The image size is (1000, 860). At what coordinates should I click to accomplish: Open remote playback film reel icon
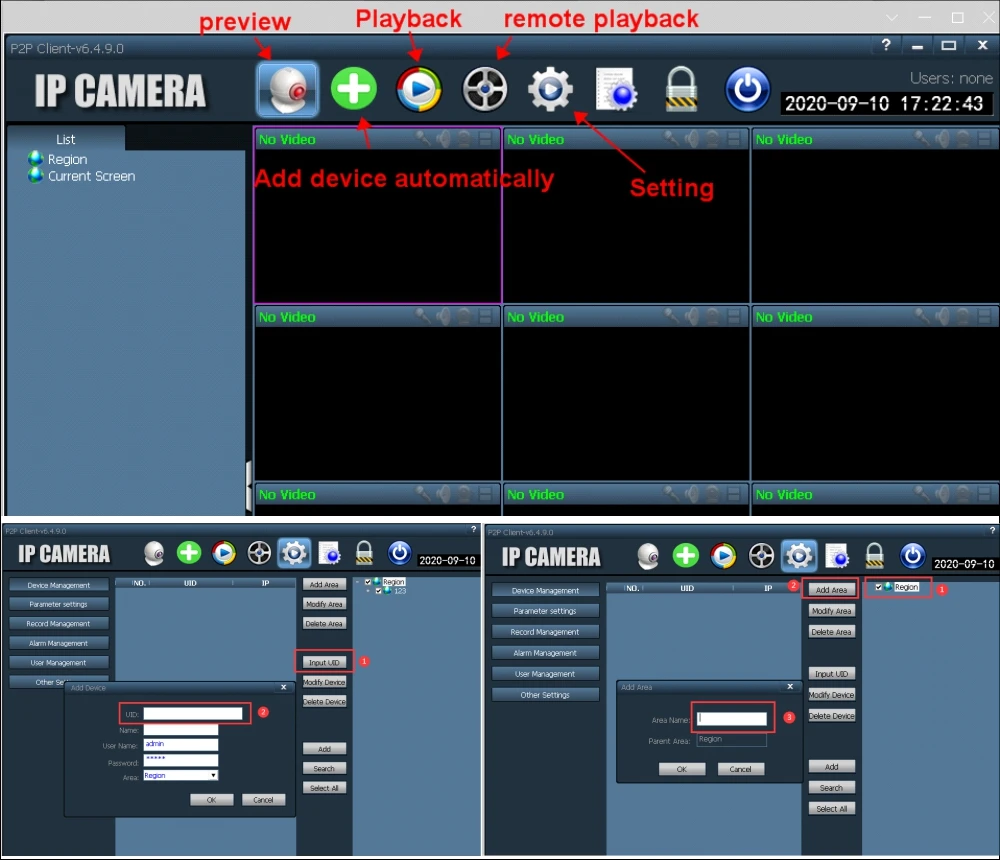tap(485, 90)
